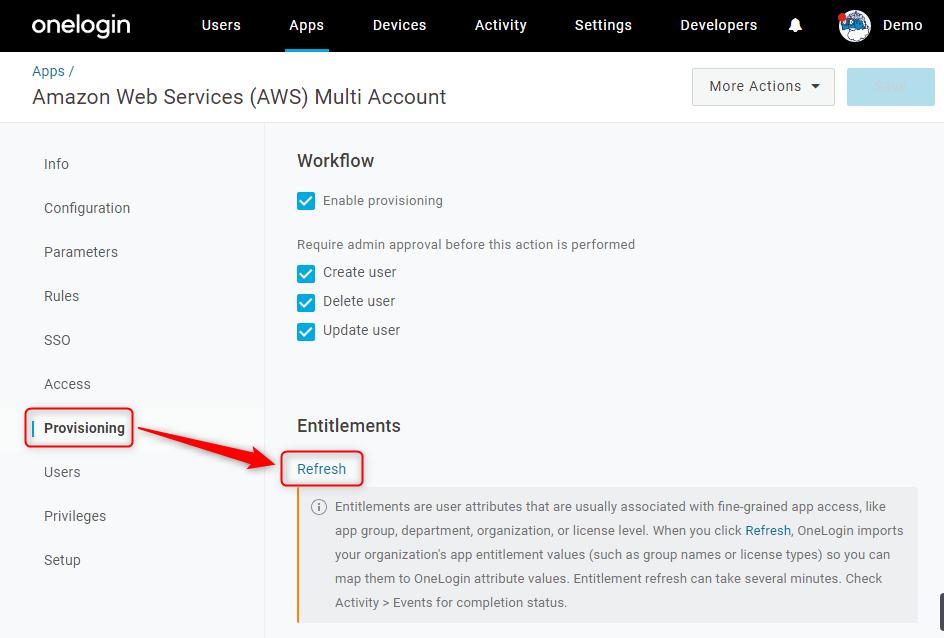944x638 pixels.
Task: Uncheck the Delete user approval checkbox
Action: coord(306,302)
